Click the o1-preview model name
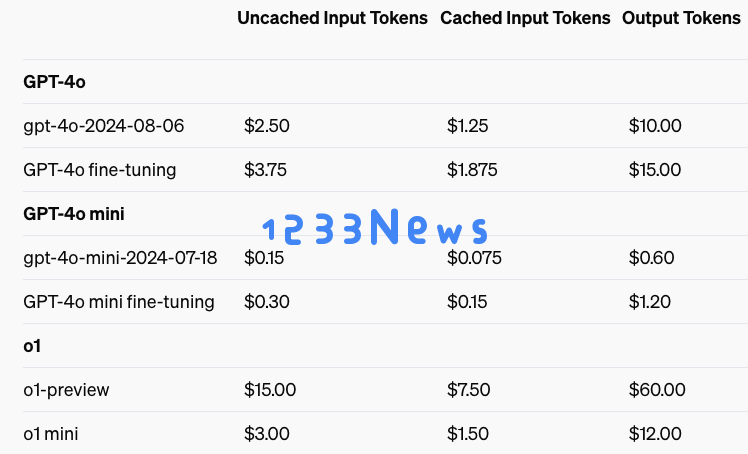This screenshot has height=454, width=748. [x=66, y=390]
